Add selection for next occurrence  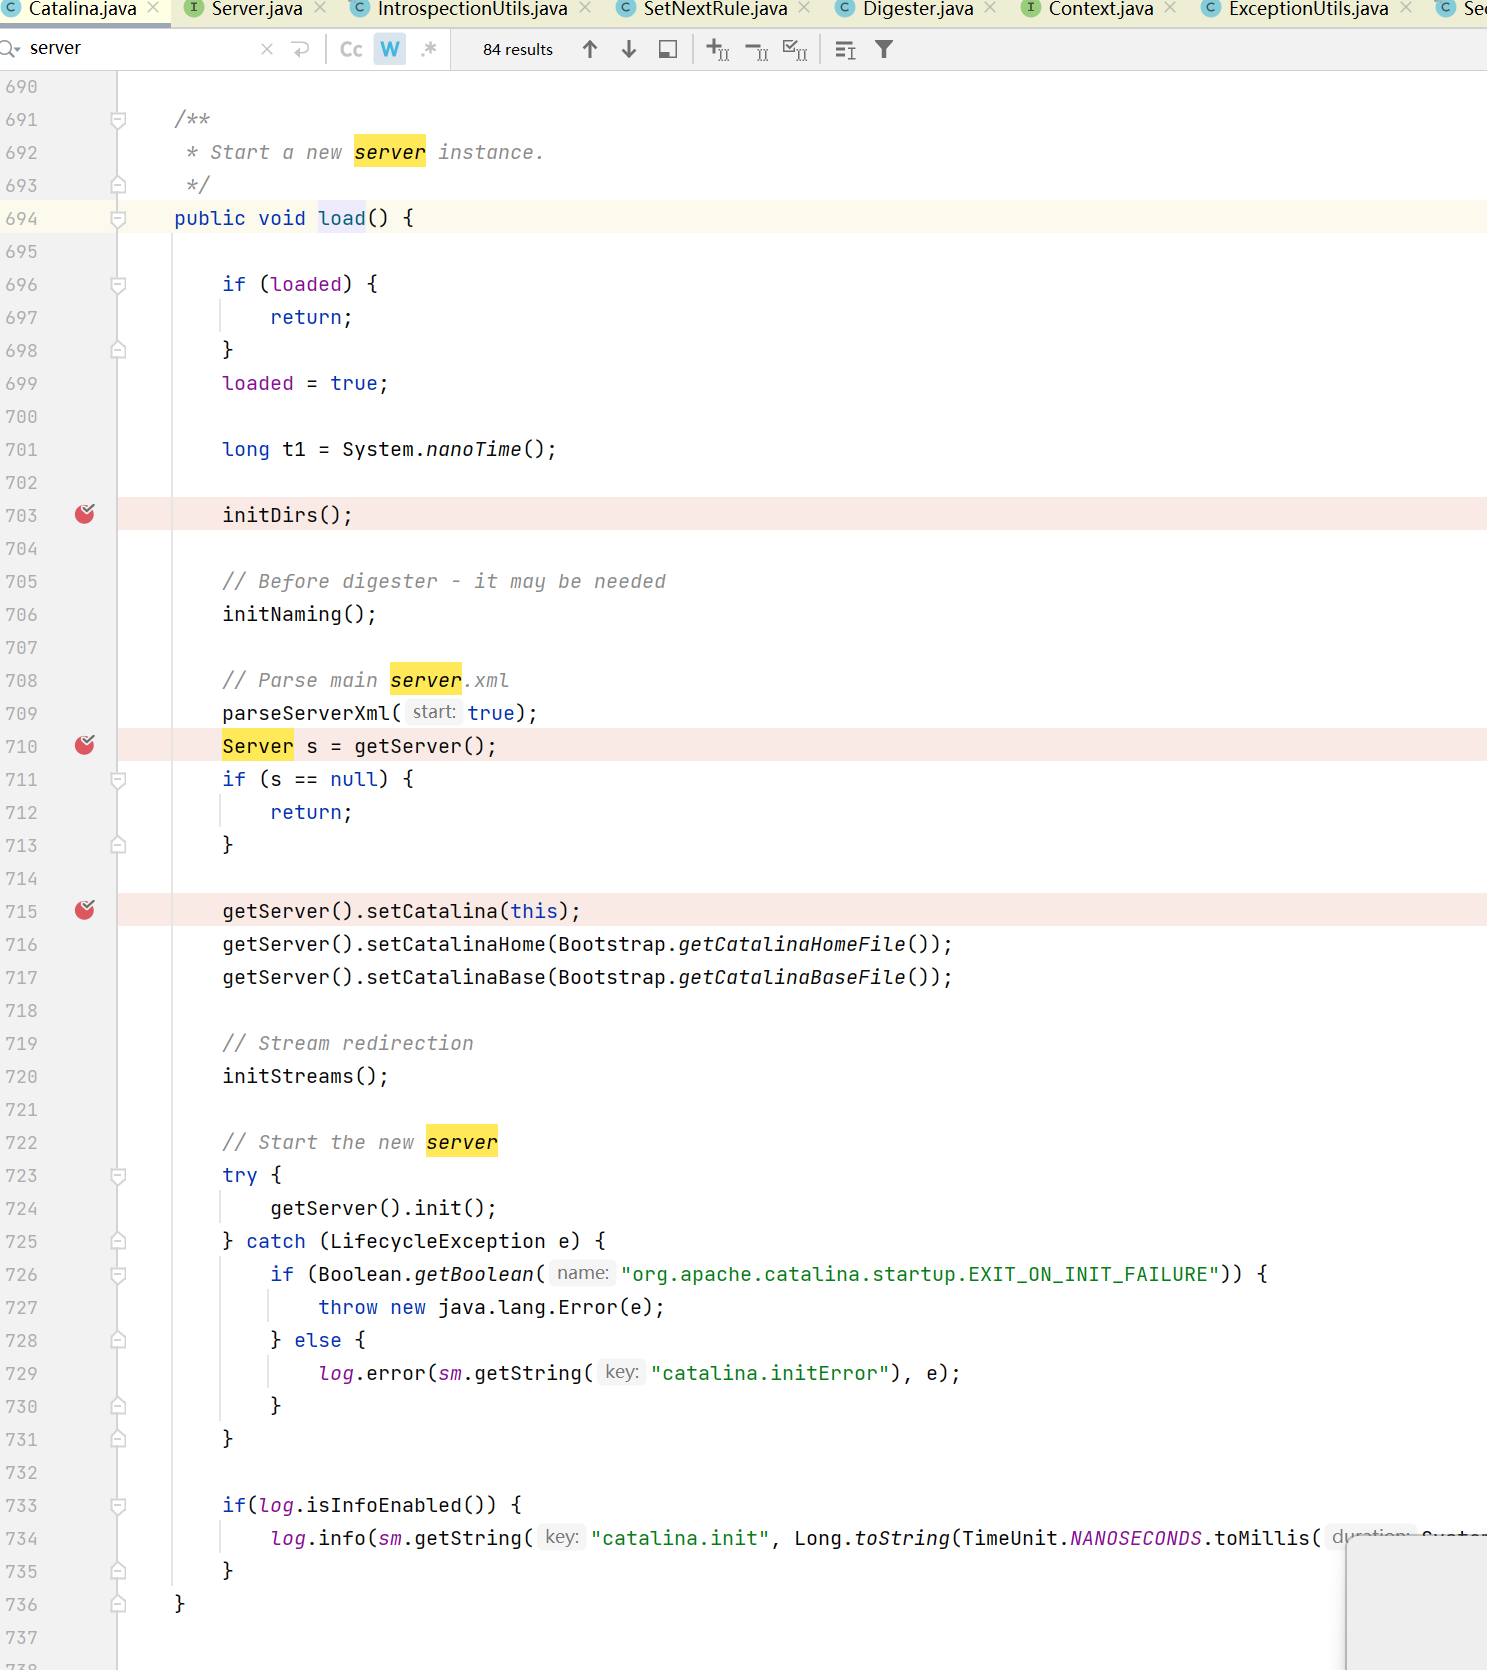tap(718, 49)
